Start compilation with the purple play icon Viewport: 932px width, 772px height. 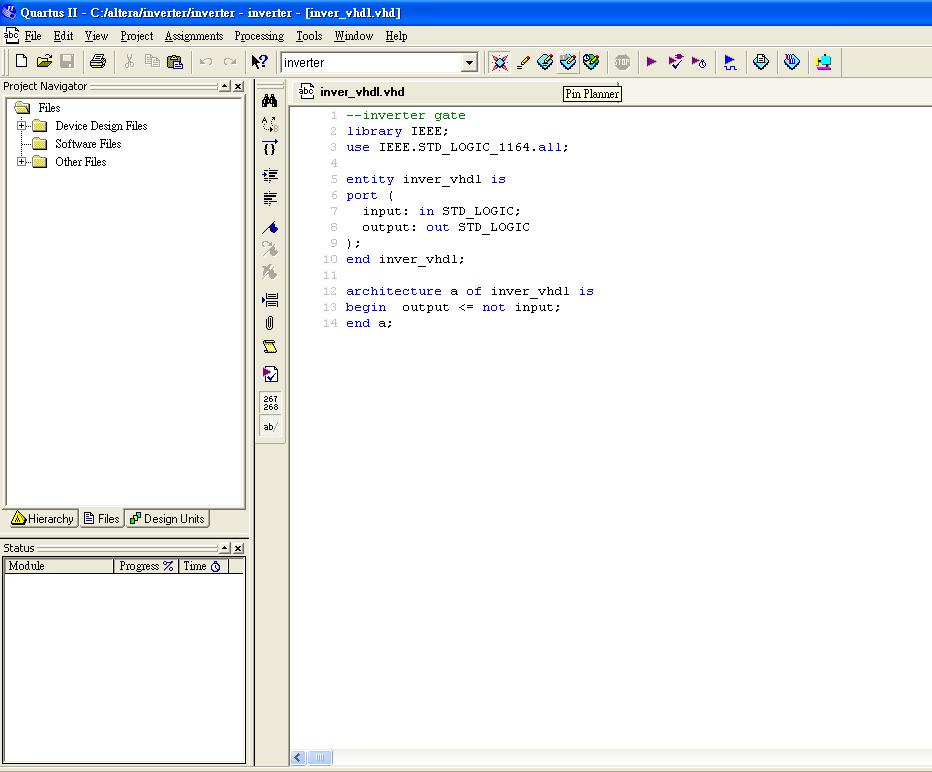(x=652, y=62)
